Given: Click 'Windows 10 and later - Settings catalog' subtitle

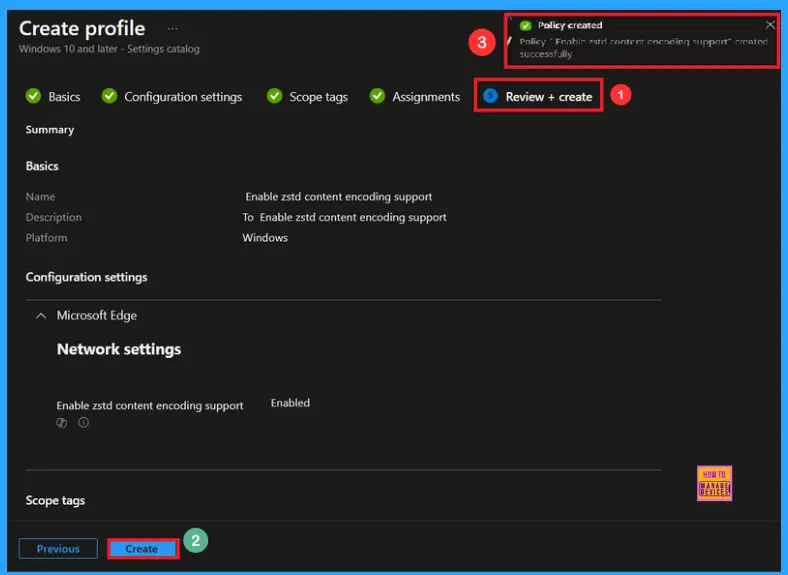Looking at the screenshot, I should click(x=109, y=49).
